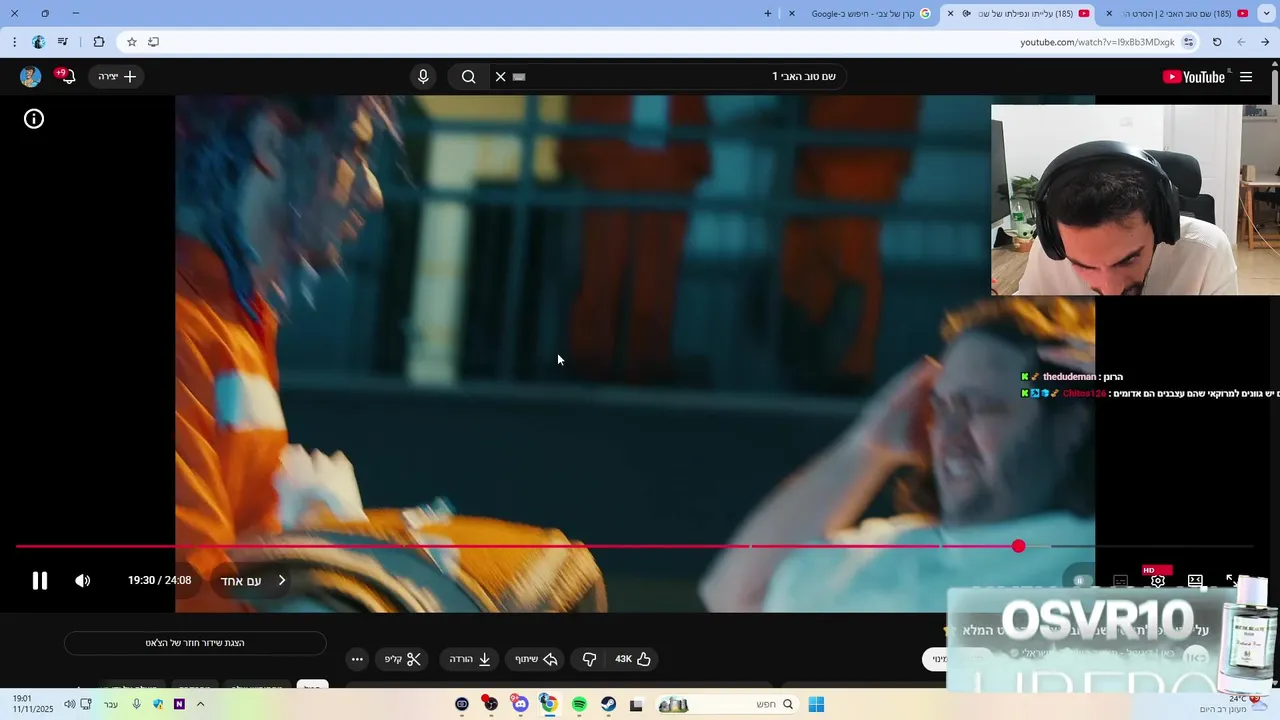Enter full screen mode
This screenshot has width=1280, height=720.
click(x=1233, y=580)
